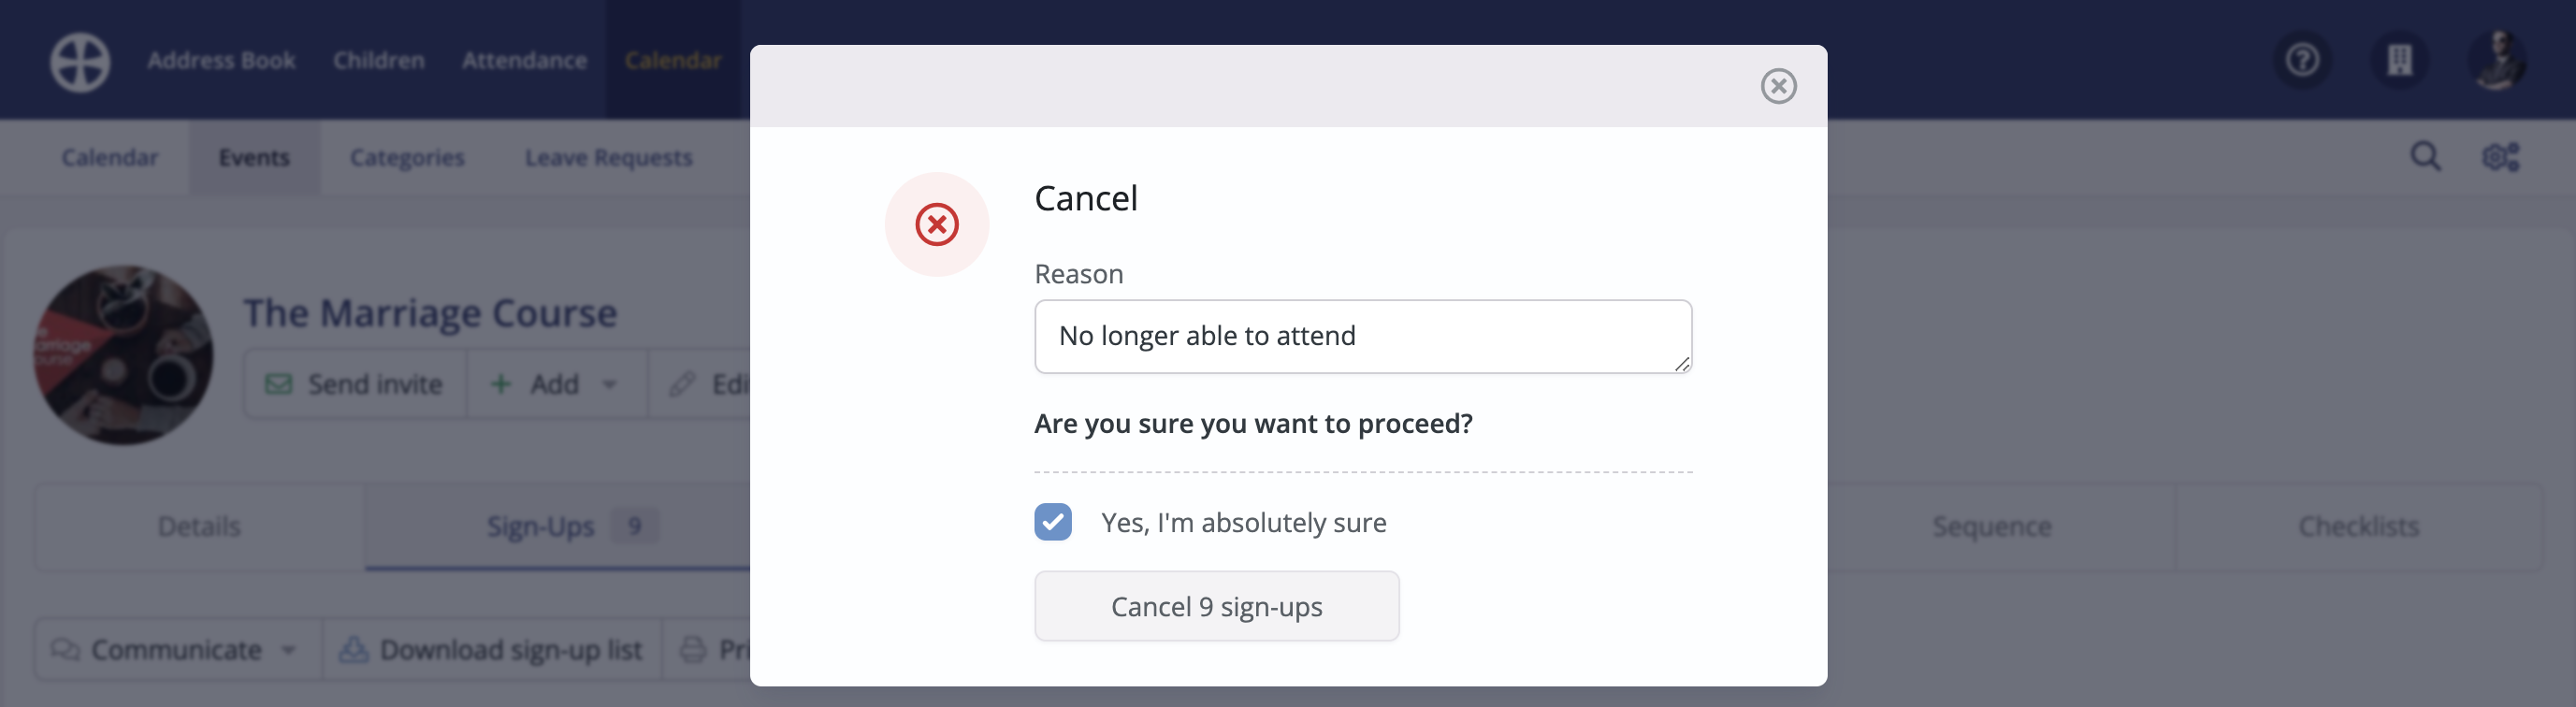Screen dimensions: 2576x707
Task: Click the building icon in the header
Action: [x=2399, y=60]
